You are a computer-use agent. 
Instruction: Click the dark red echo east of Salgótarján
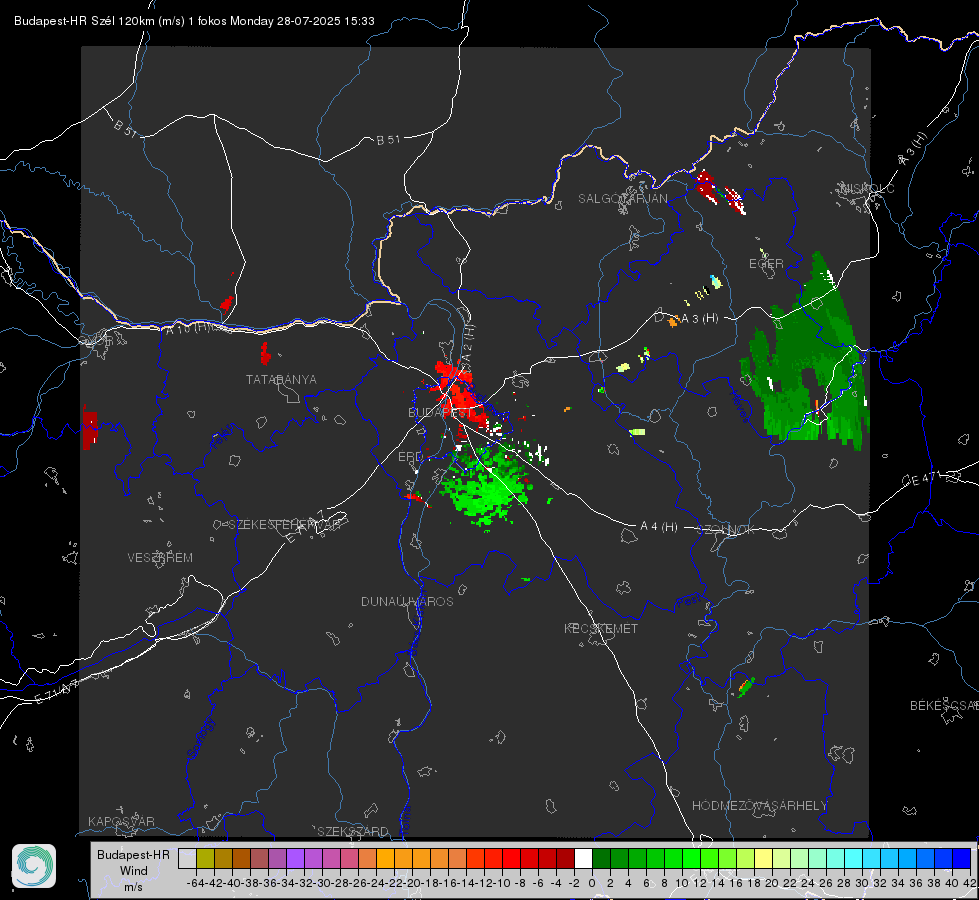720,192
